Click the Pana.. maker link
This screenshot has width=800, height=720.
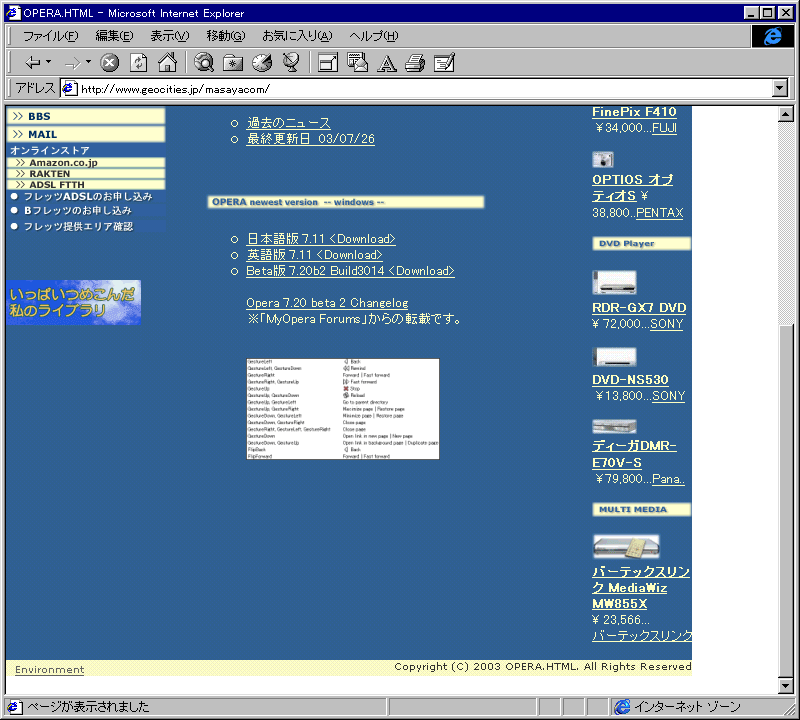(668, 479)
